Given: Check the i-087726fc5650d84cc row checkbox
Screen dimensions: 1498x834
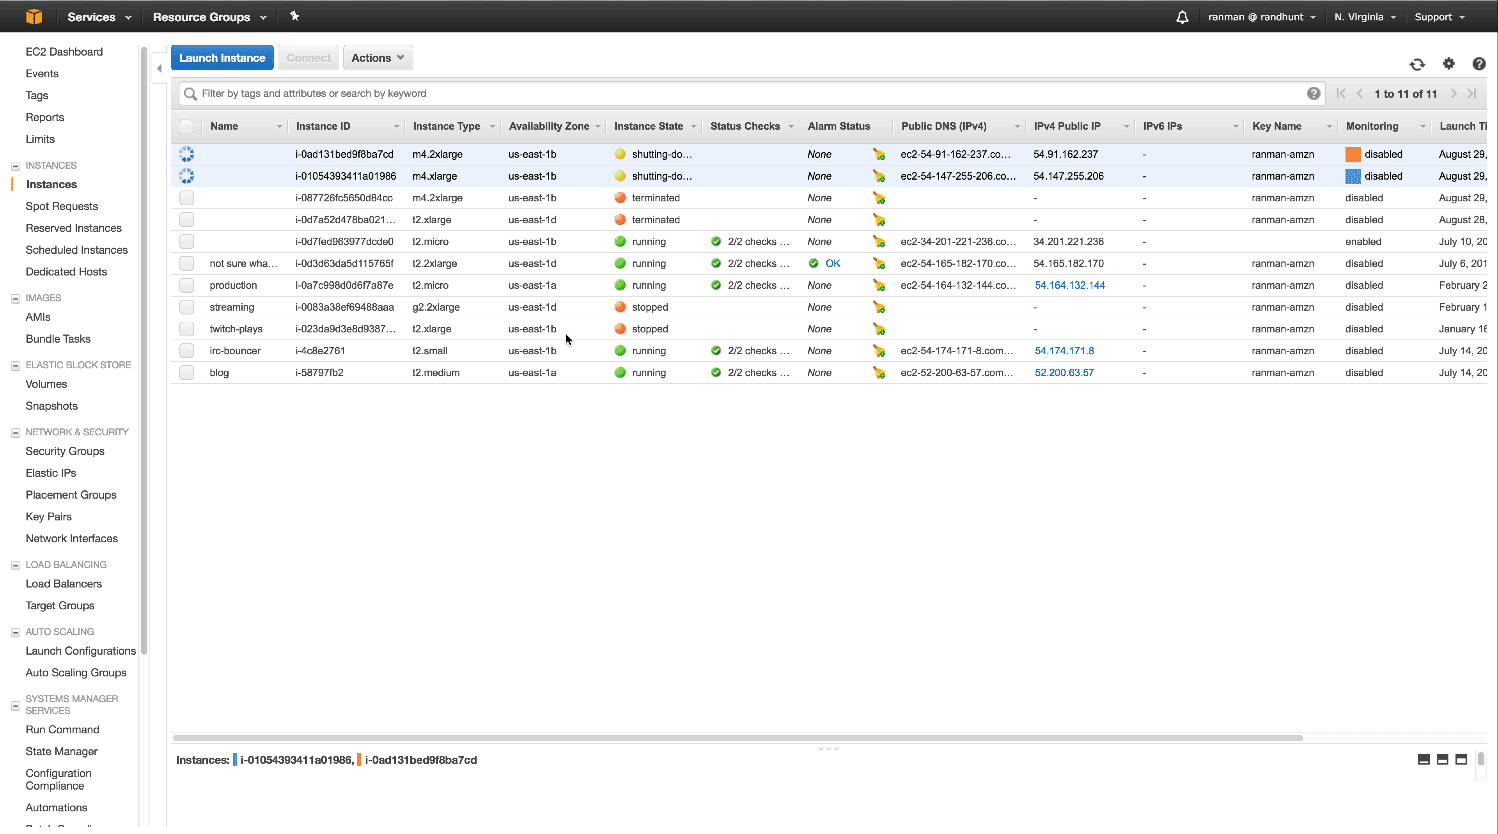Looking at the screenshot, I should 186,198.
